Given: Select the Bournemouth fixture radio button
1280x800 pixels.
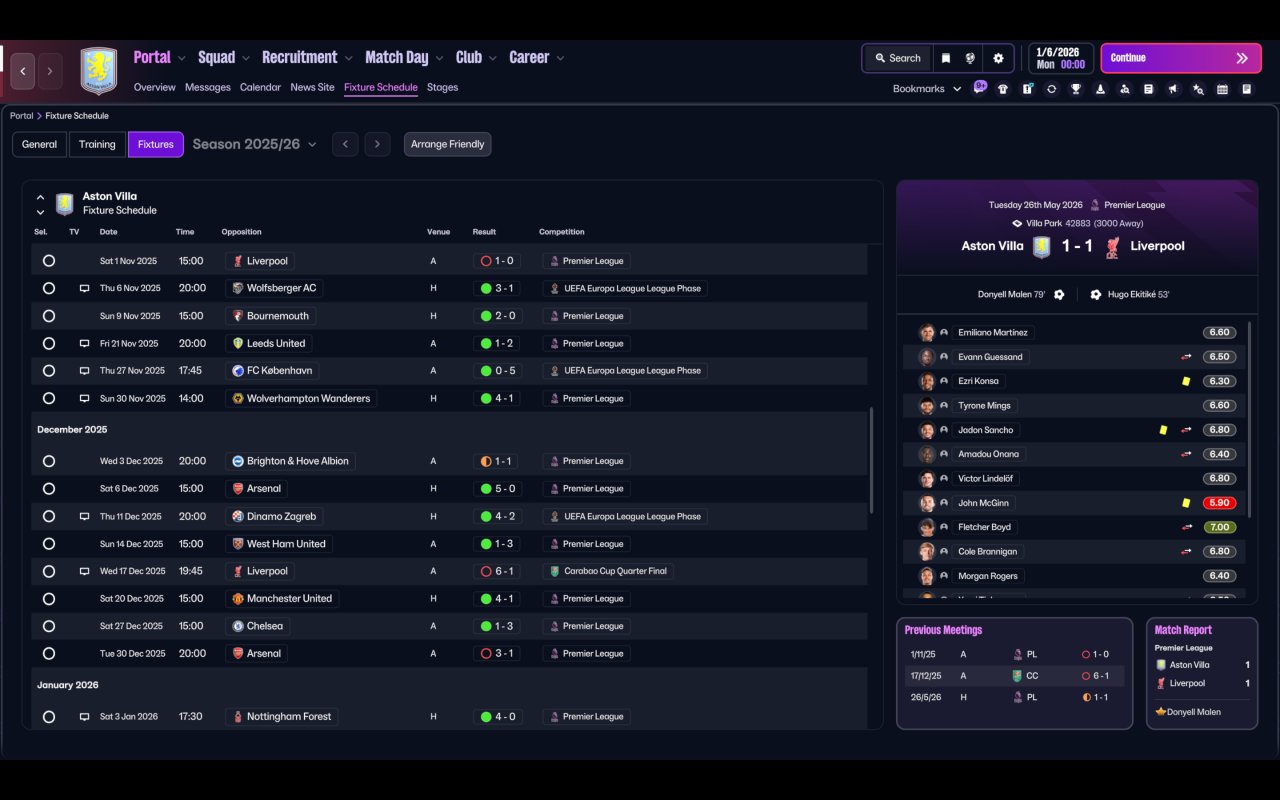Looking at the screenshot, I should tap(49, 316).
